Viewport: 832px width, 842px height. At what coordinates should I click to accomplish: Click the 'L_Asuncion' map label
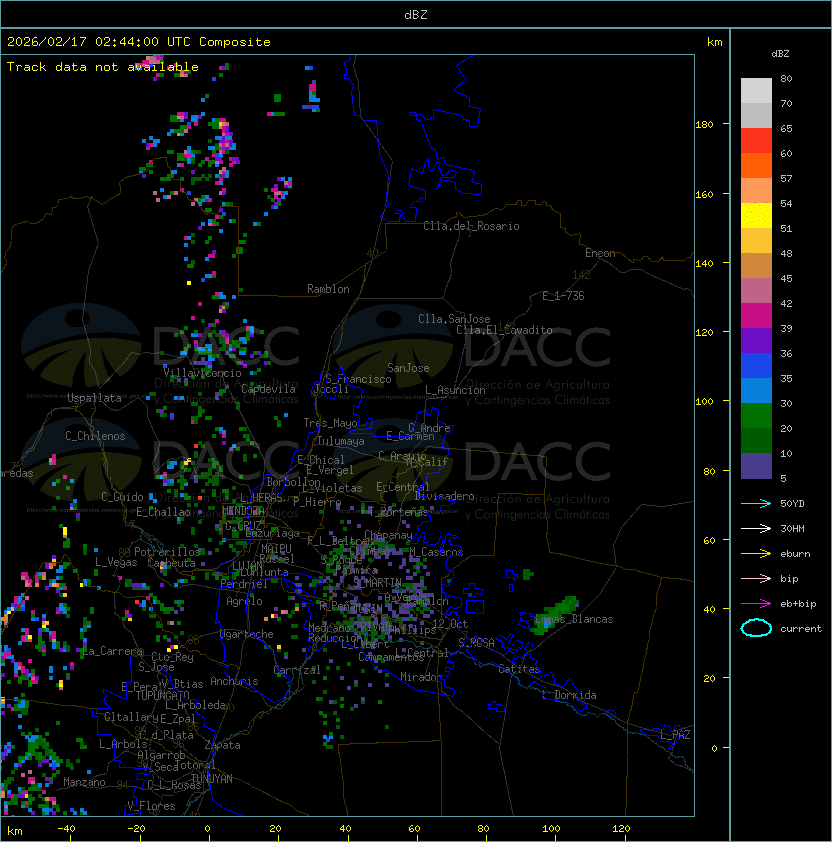(455, 390)
